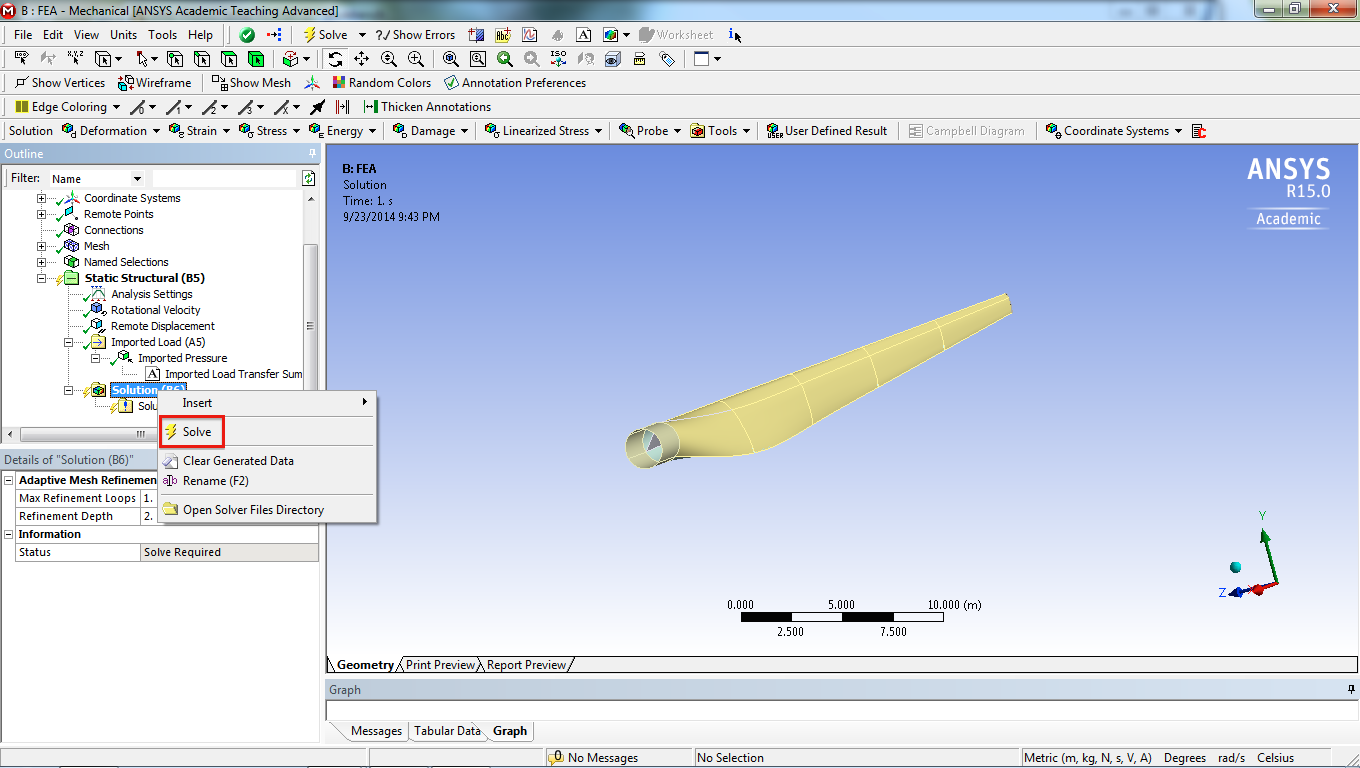Click User Defined Result button
The image size is (1360, 768).
tap(827, 131)
